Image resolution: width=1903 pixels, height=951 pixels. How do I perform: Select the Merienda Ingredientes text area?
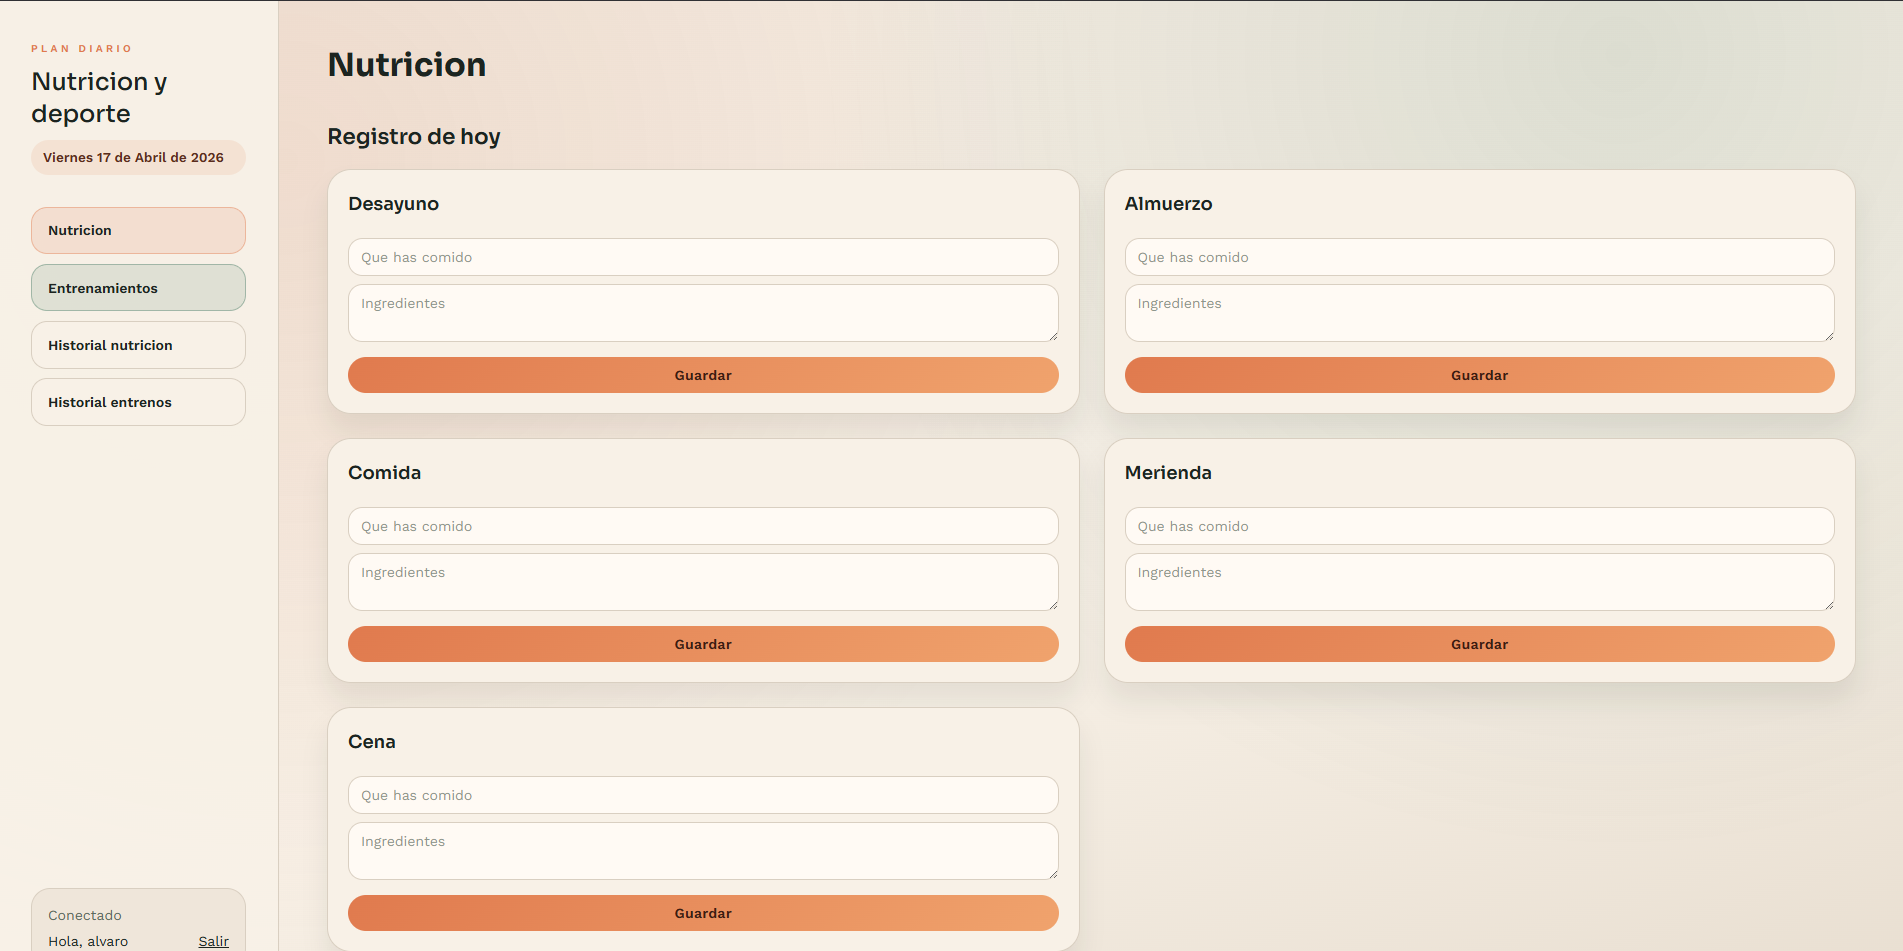pyautogui.click(x=1479, y=582)
